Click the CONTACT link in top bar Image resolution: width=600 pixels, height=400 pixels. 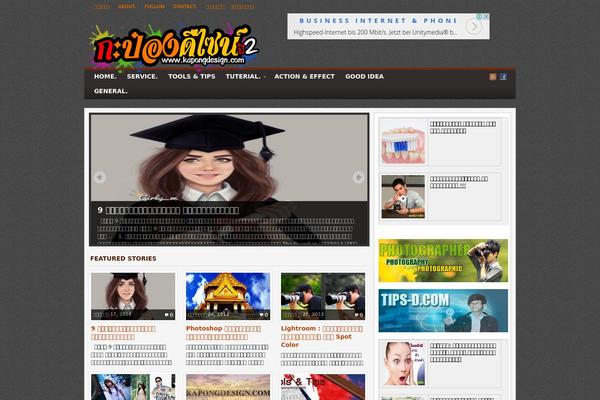click(x=184, y=7)
